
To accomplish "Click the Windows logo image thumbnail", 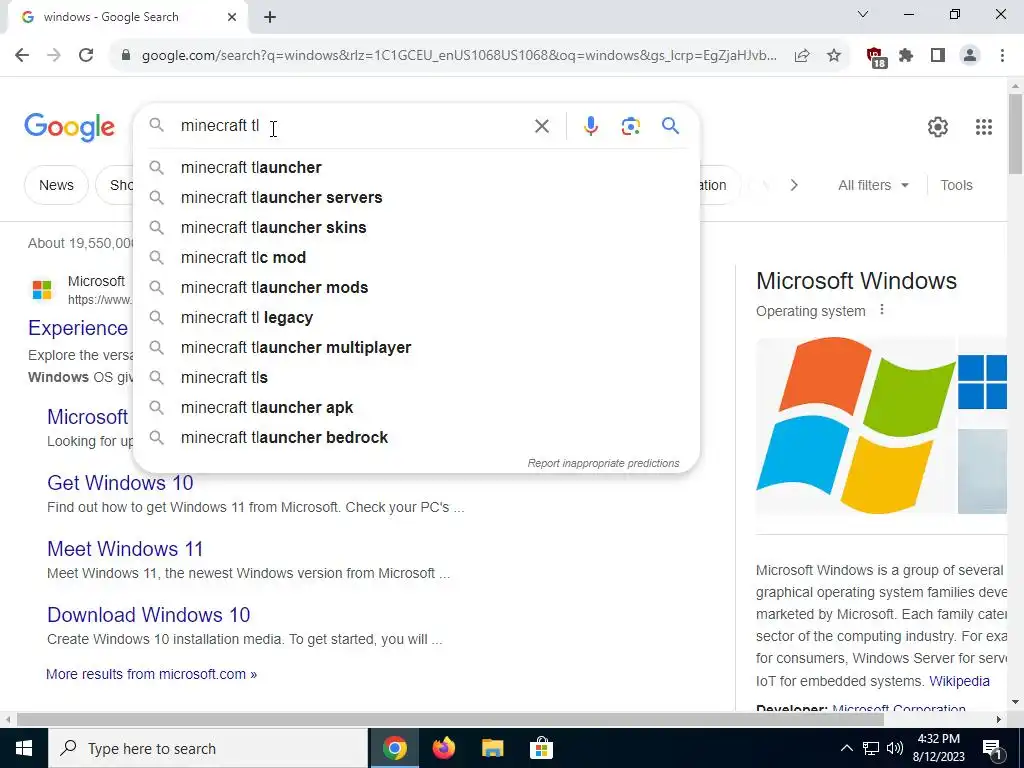I will point(856,426).
